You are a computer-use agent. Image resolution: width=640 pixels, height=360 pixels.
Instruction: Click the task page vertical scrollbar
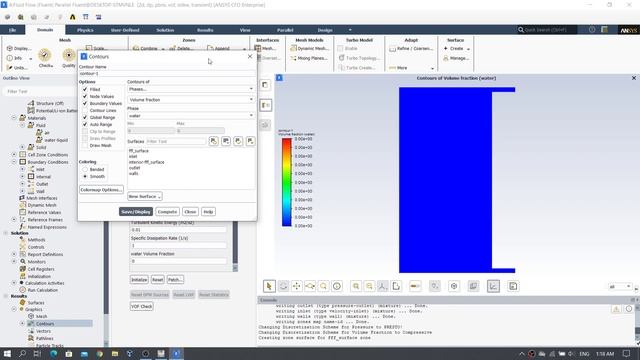(235, 247)
